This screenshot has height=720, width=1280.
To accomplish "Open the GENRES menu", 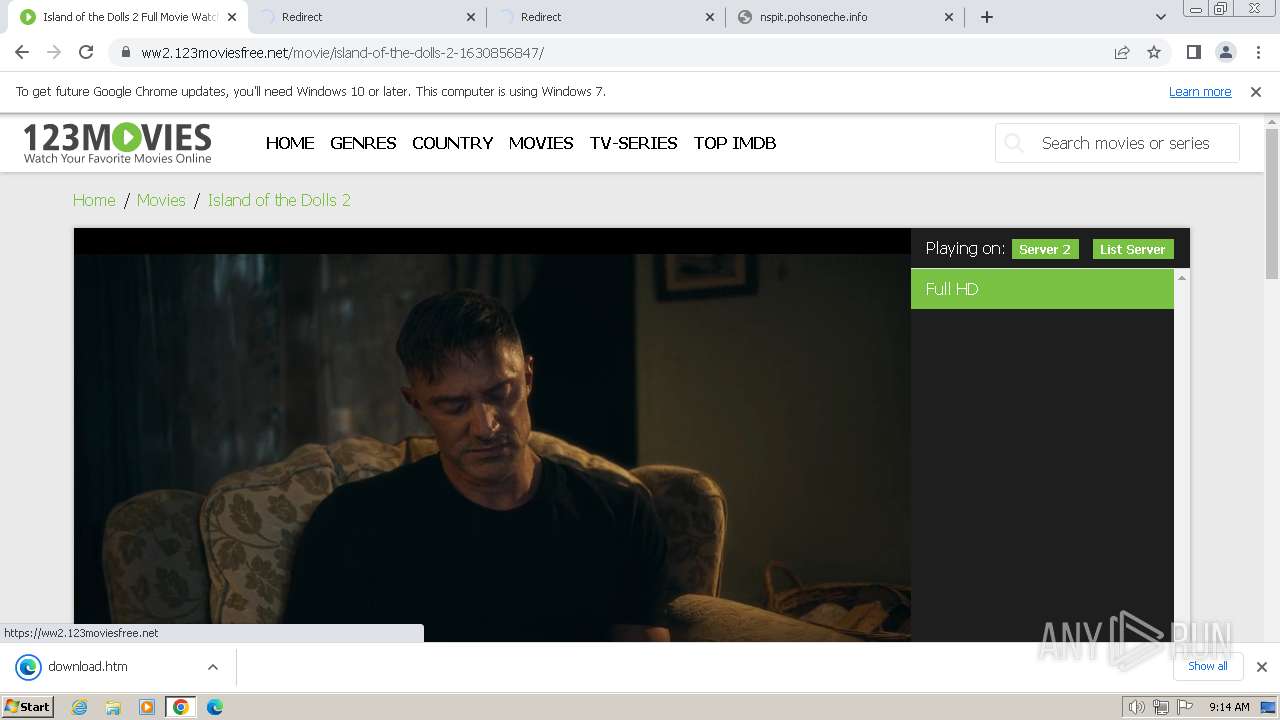I will (x=363, y=143).
